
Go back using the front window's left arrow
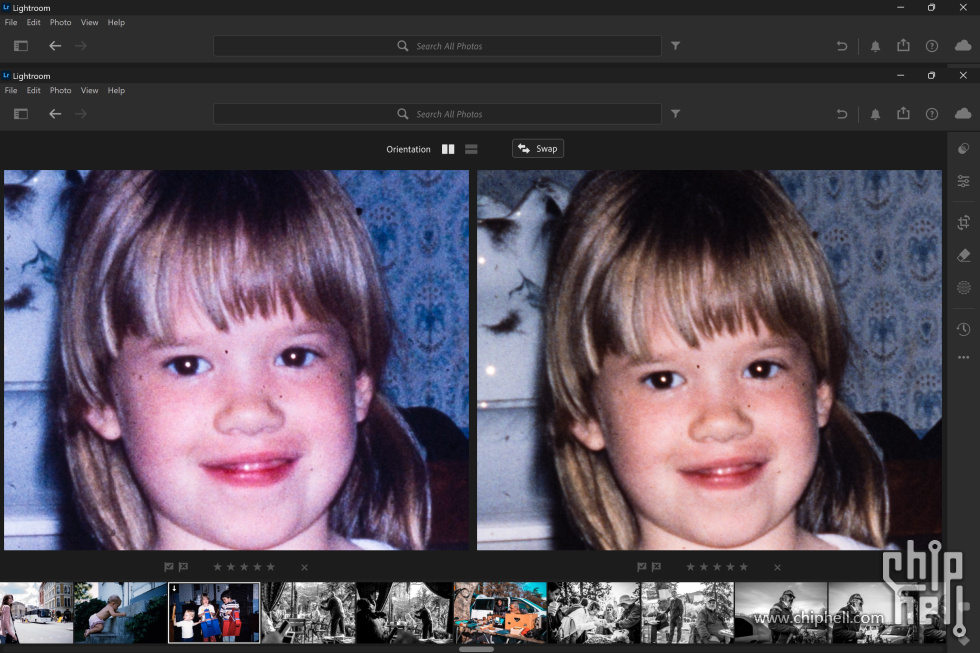(x=55, y=114)
